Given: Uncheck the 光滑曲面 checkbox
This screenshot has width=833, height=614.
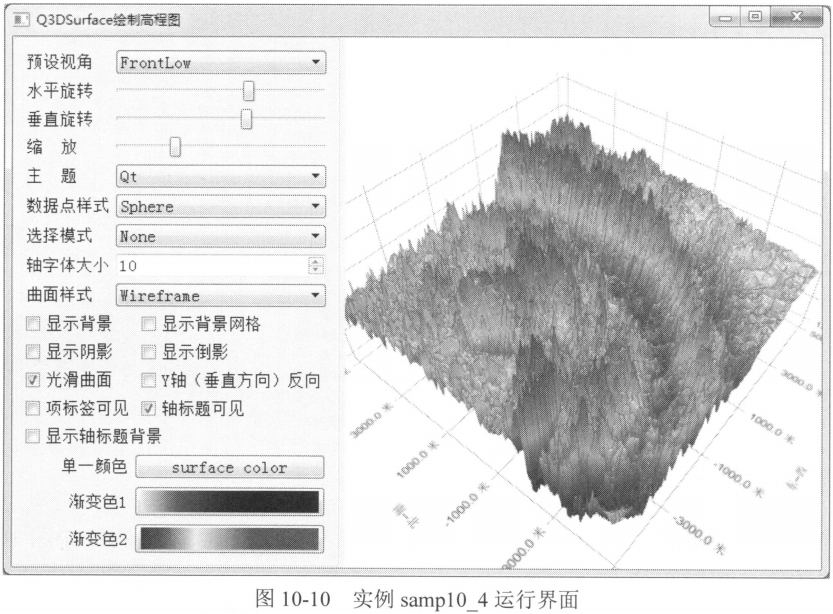Looking at the screenshot, I should [x=34, y=380].
